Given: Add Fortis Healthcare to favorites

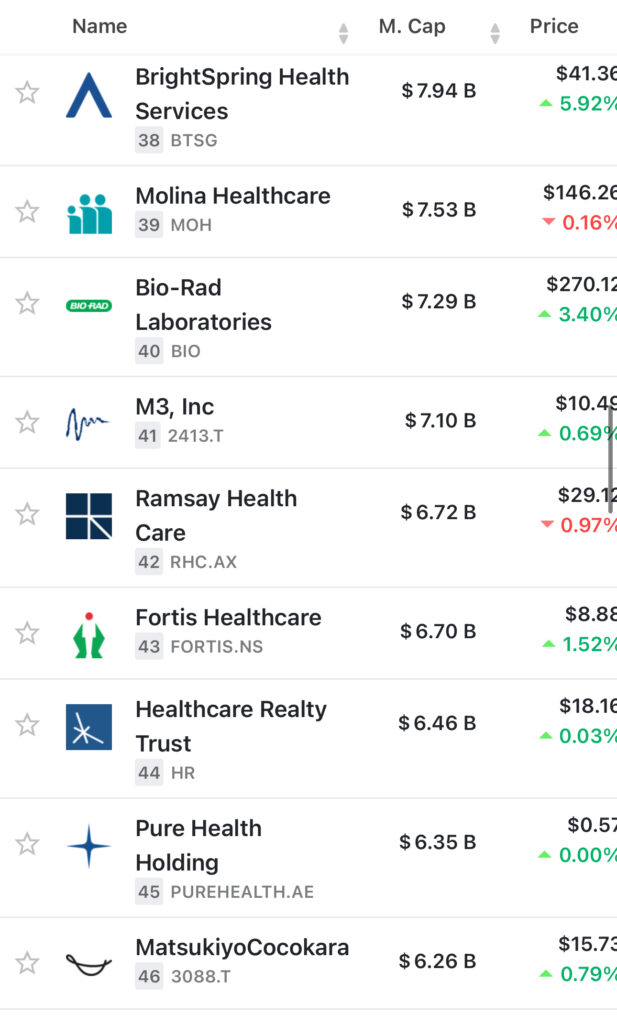Looking at the screenshot, I should point(27,633).
